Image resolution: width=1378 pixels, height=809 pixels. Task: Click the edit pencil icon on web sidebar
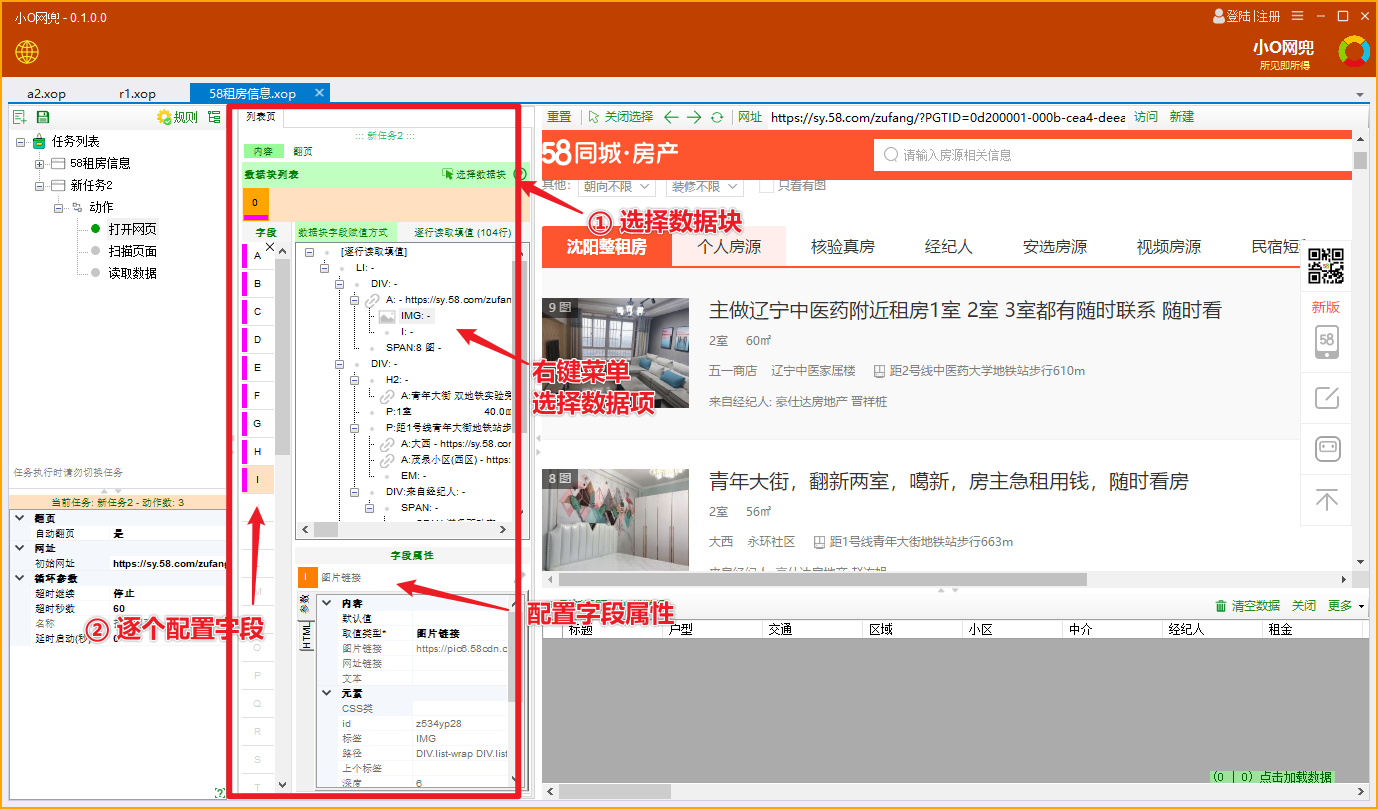coord(1327,397)
